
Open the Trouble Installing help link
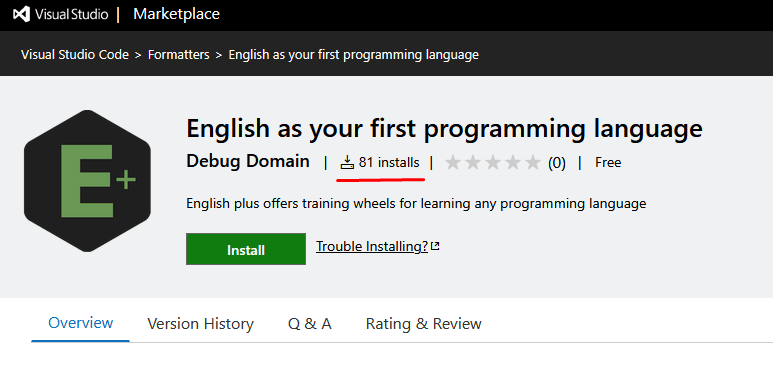(372, 246)
